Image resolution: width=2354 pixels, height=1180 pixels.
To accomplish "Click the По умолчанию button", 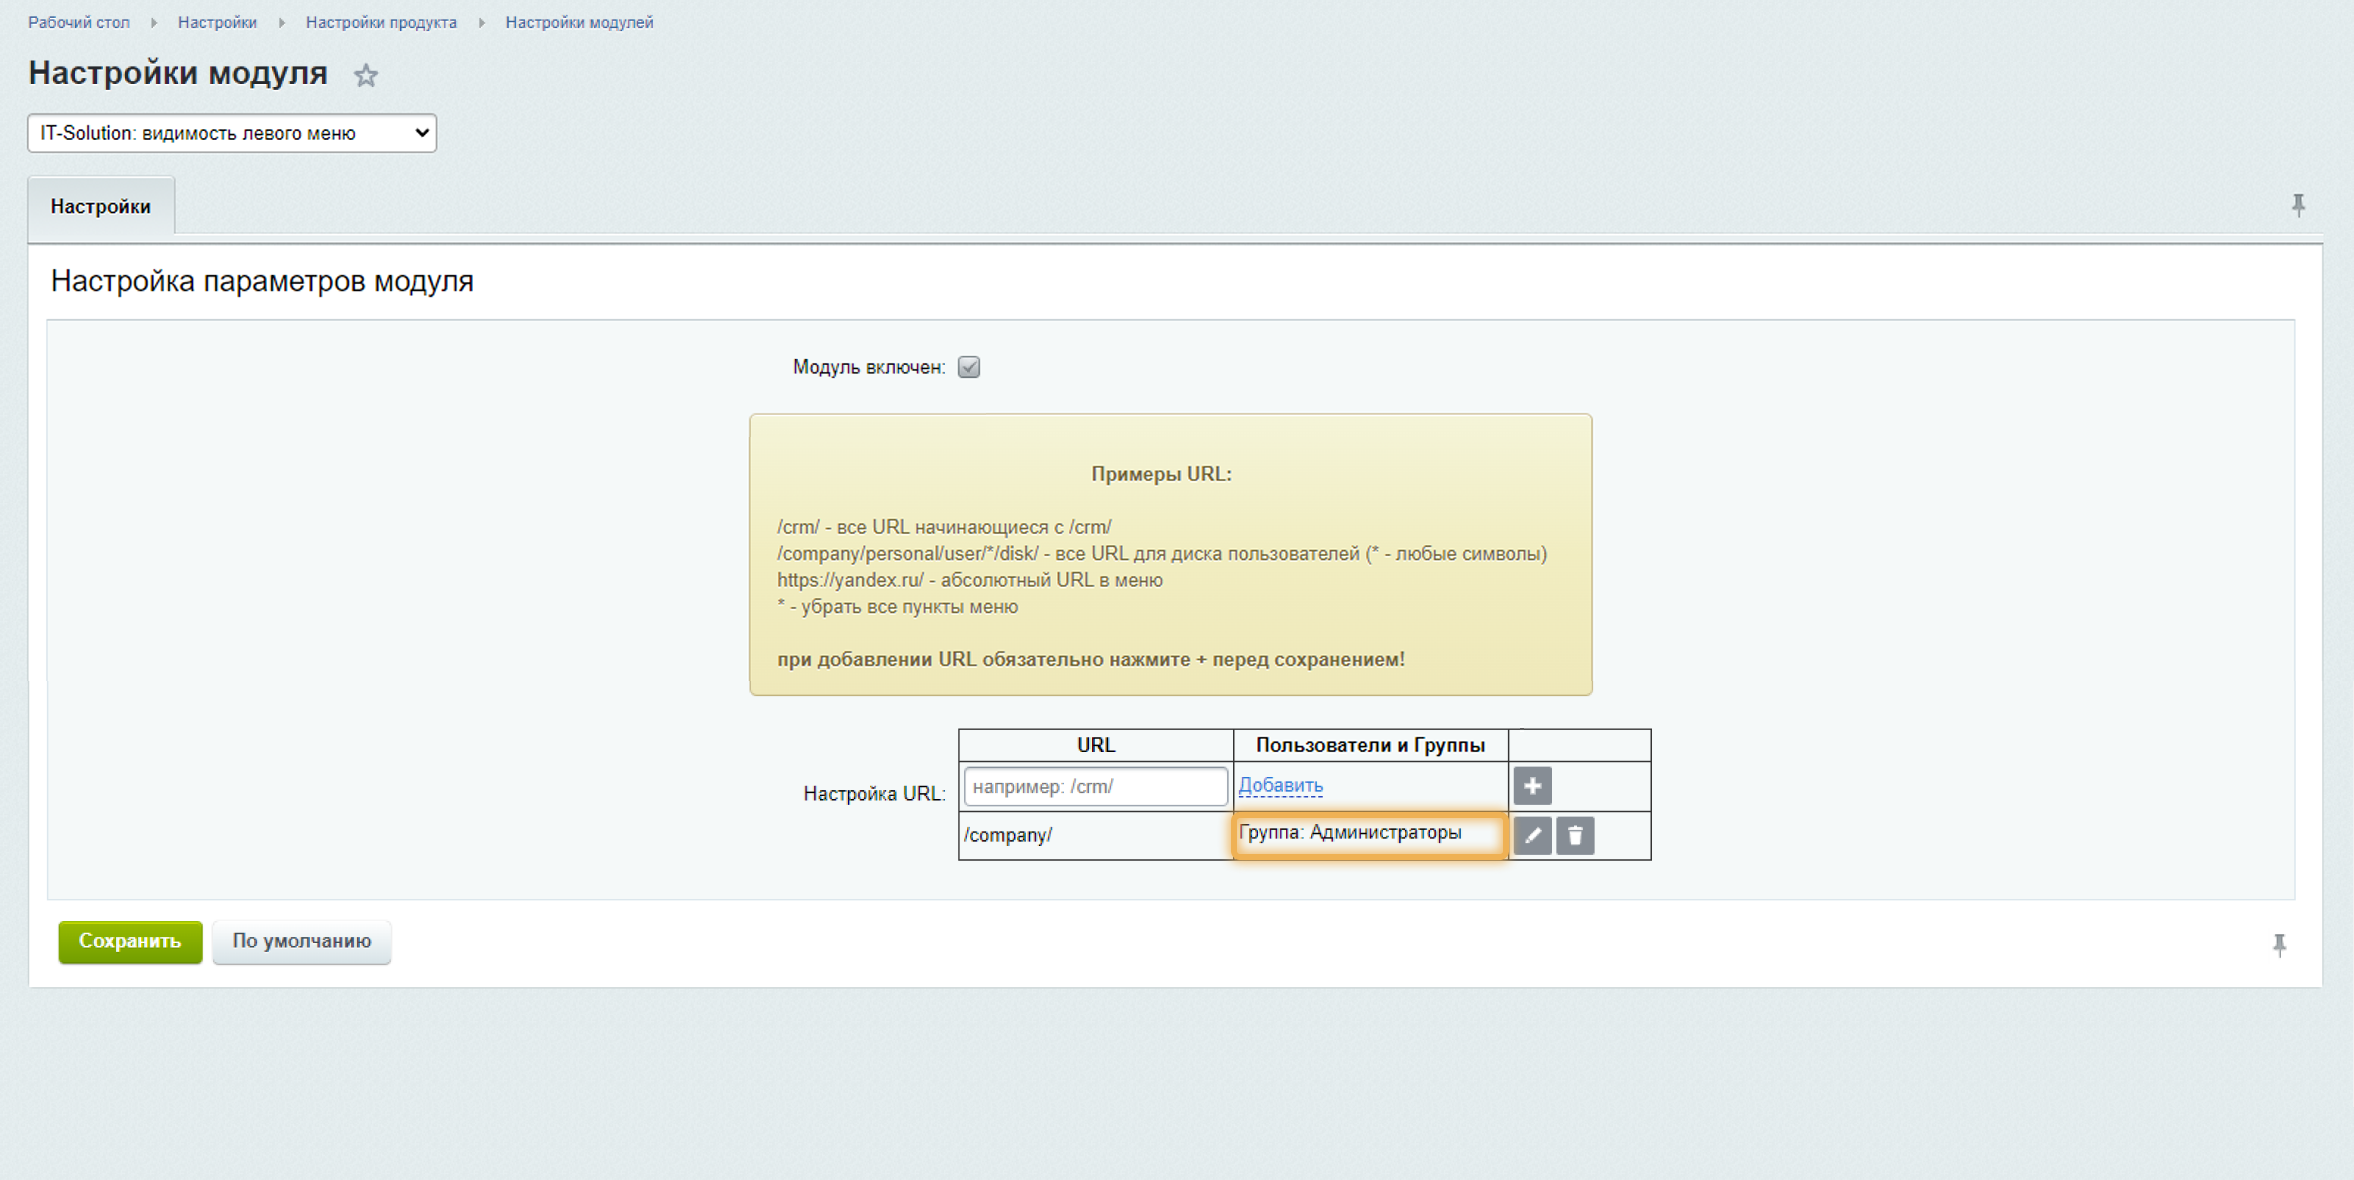I will 301,941.
